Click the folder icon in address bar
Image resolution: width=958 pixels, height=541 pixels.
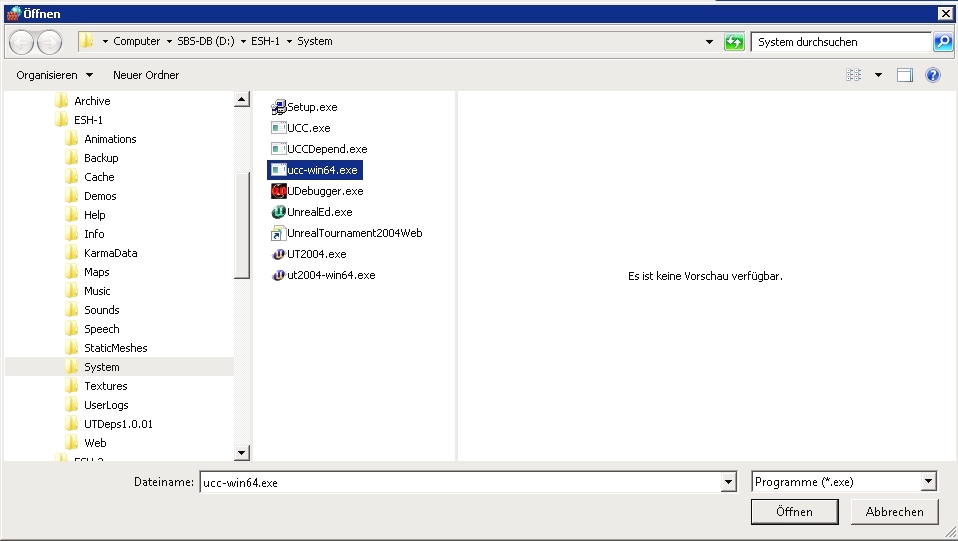87,41
